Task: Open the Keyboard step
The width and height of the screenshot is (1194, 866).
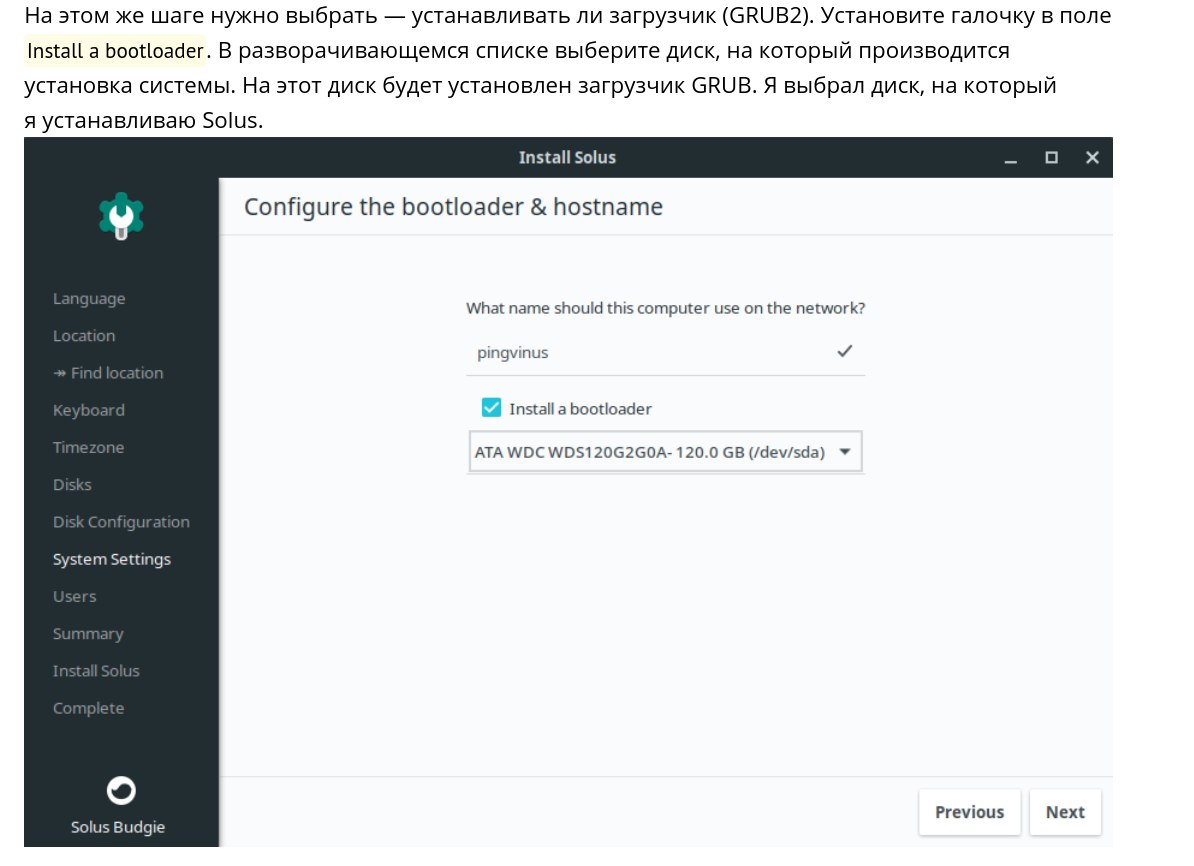Action: coord(88,411)
